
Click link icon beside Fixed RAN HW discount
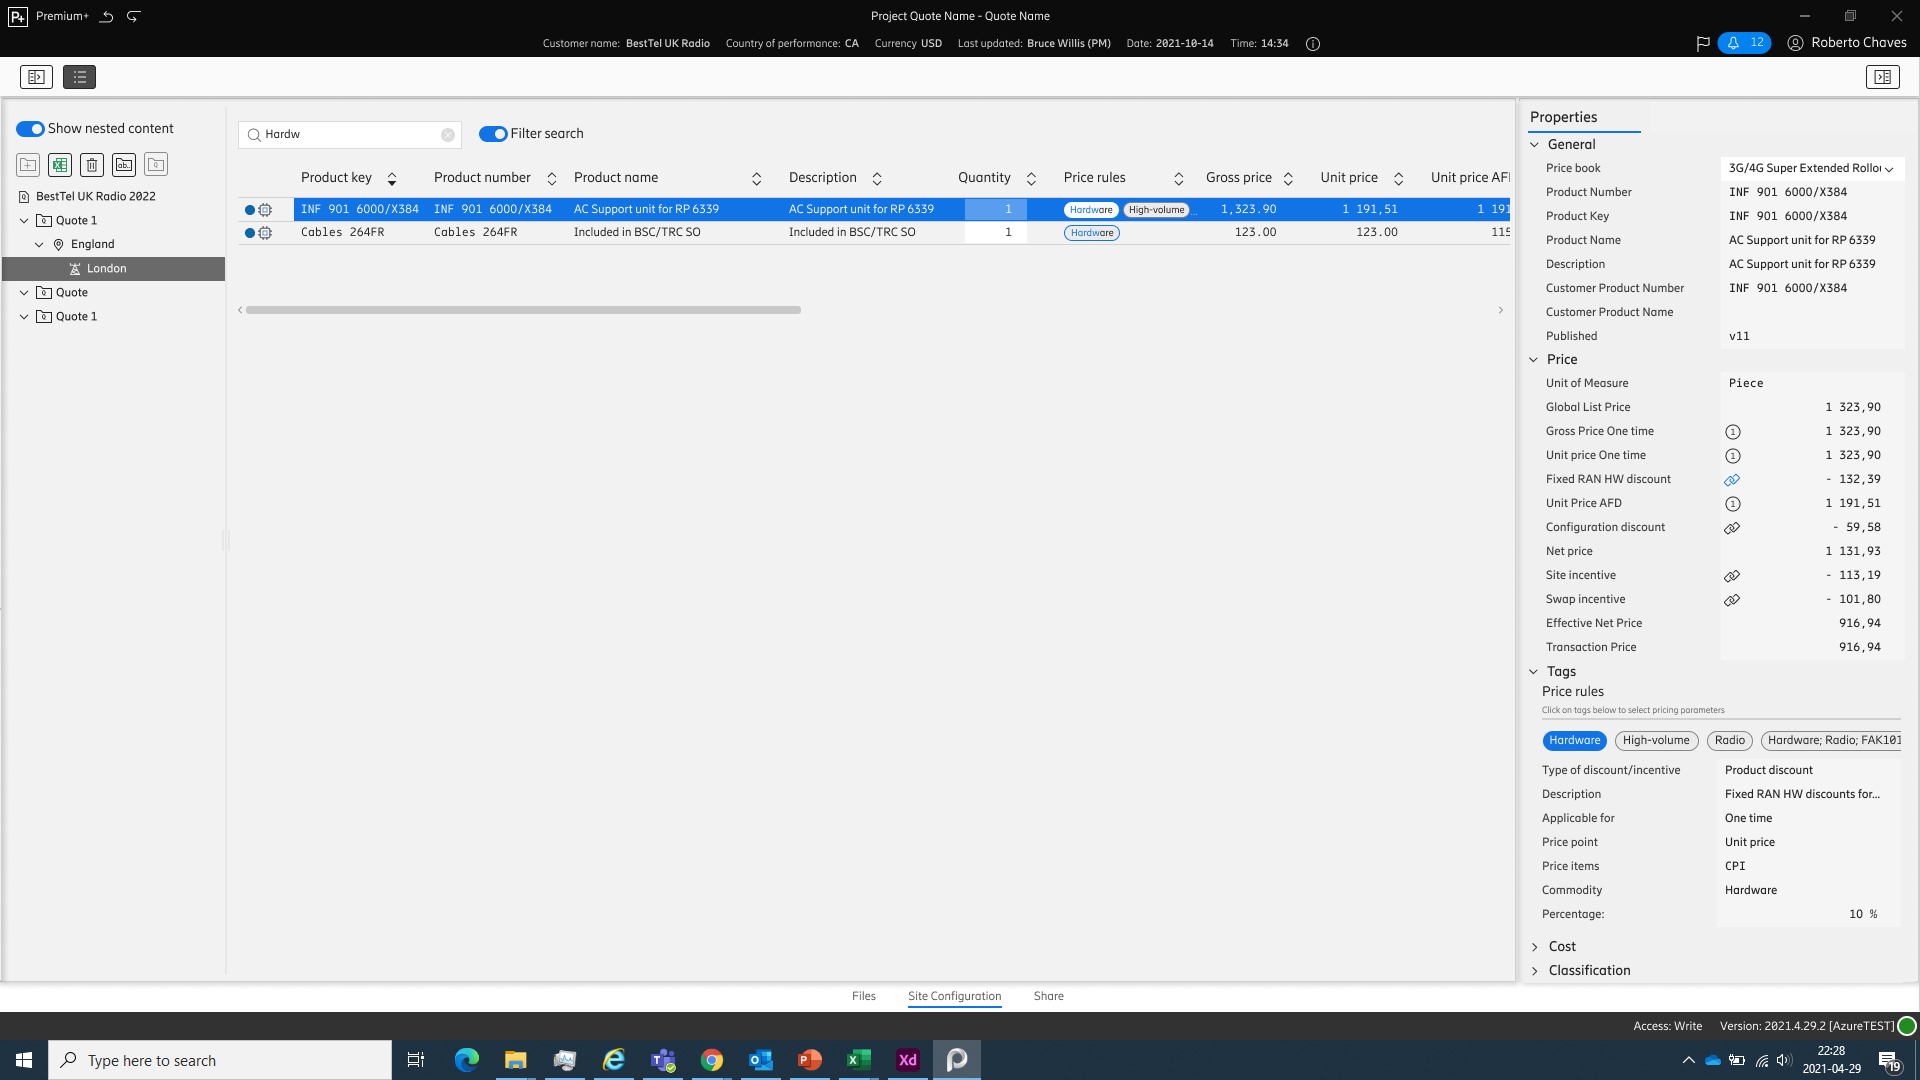click(x=1732, y=480)
